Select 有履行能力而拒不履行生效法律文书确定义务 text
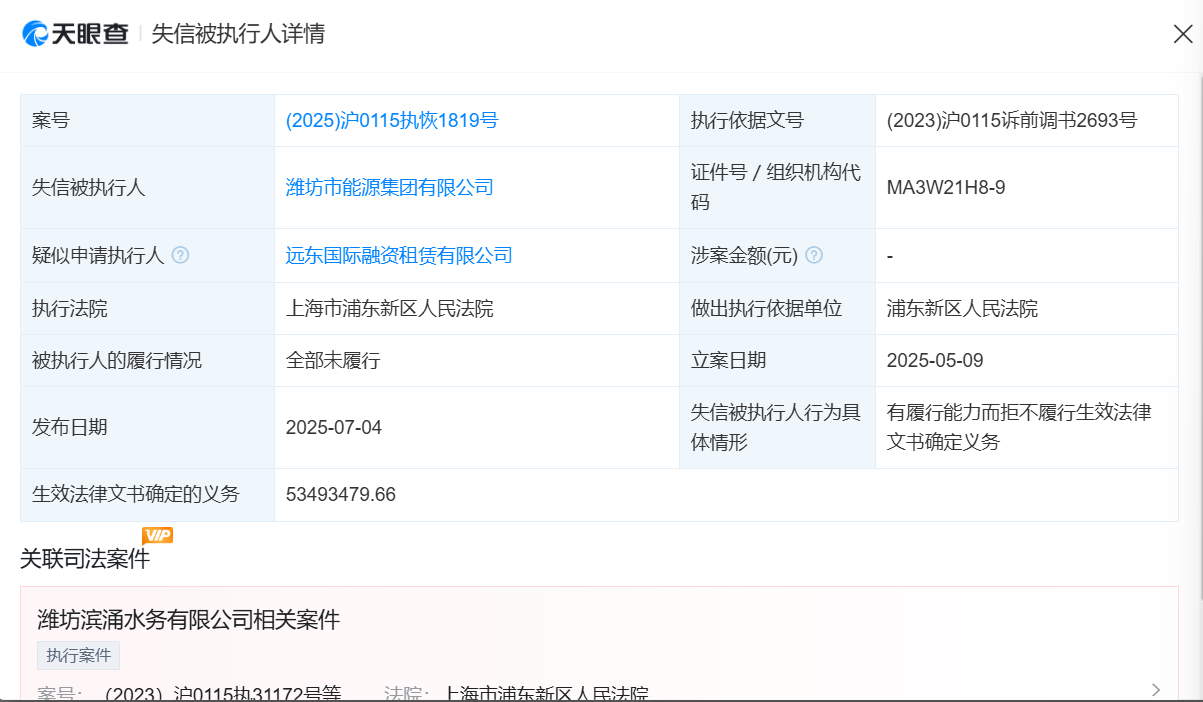Viewport: 1203px width, 702px height. (1020, 427)
